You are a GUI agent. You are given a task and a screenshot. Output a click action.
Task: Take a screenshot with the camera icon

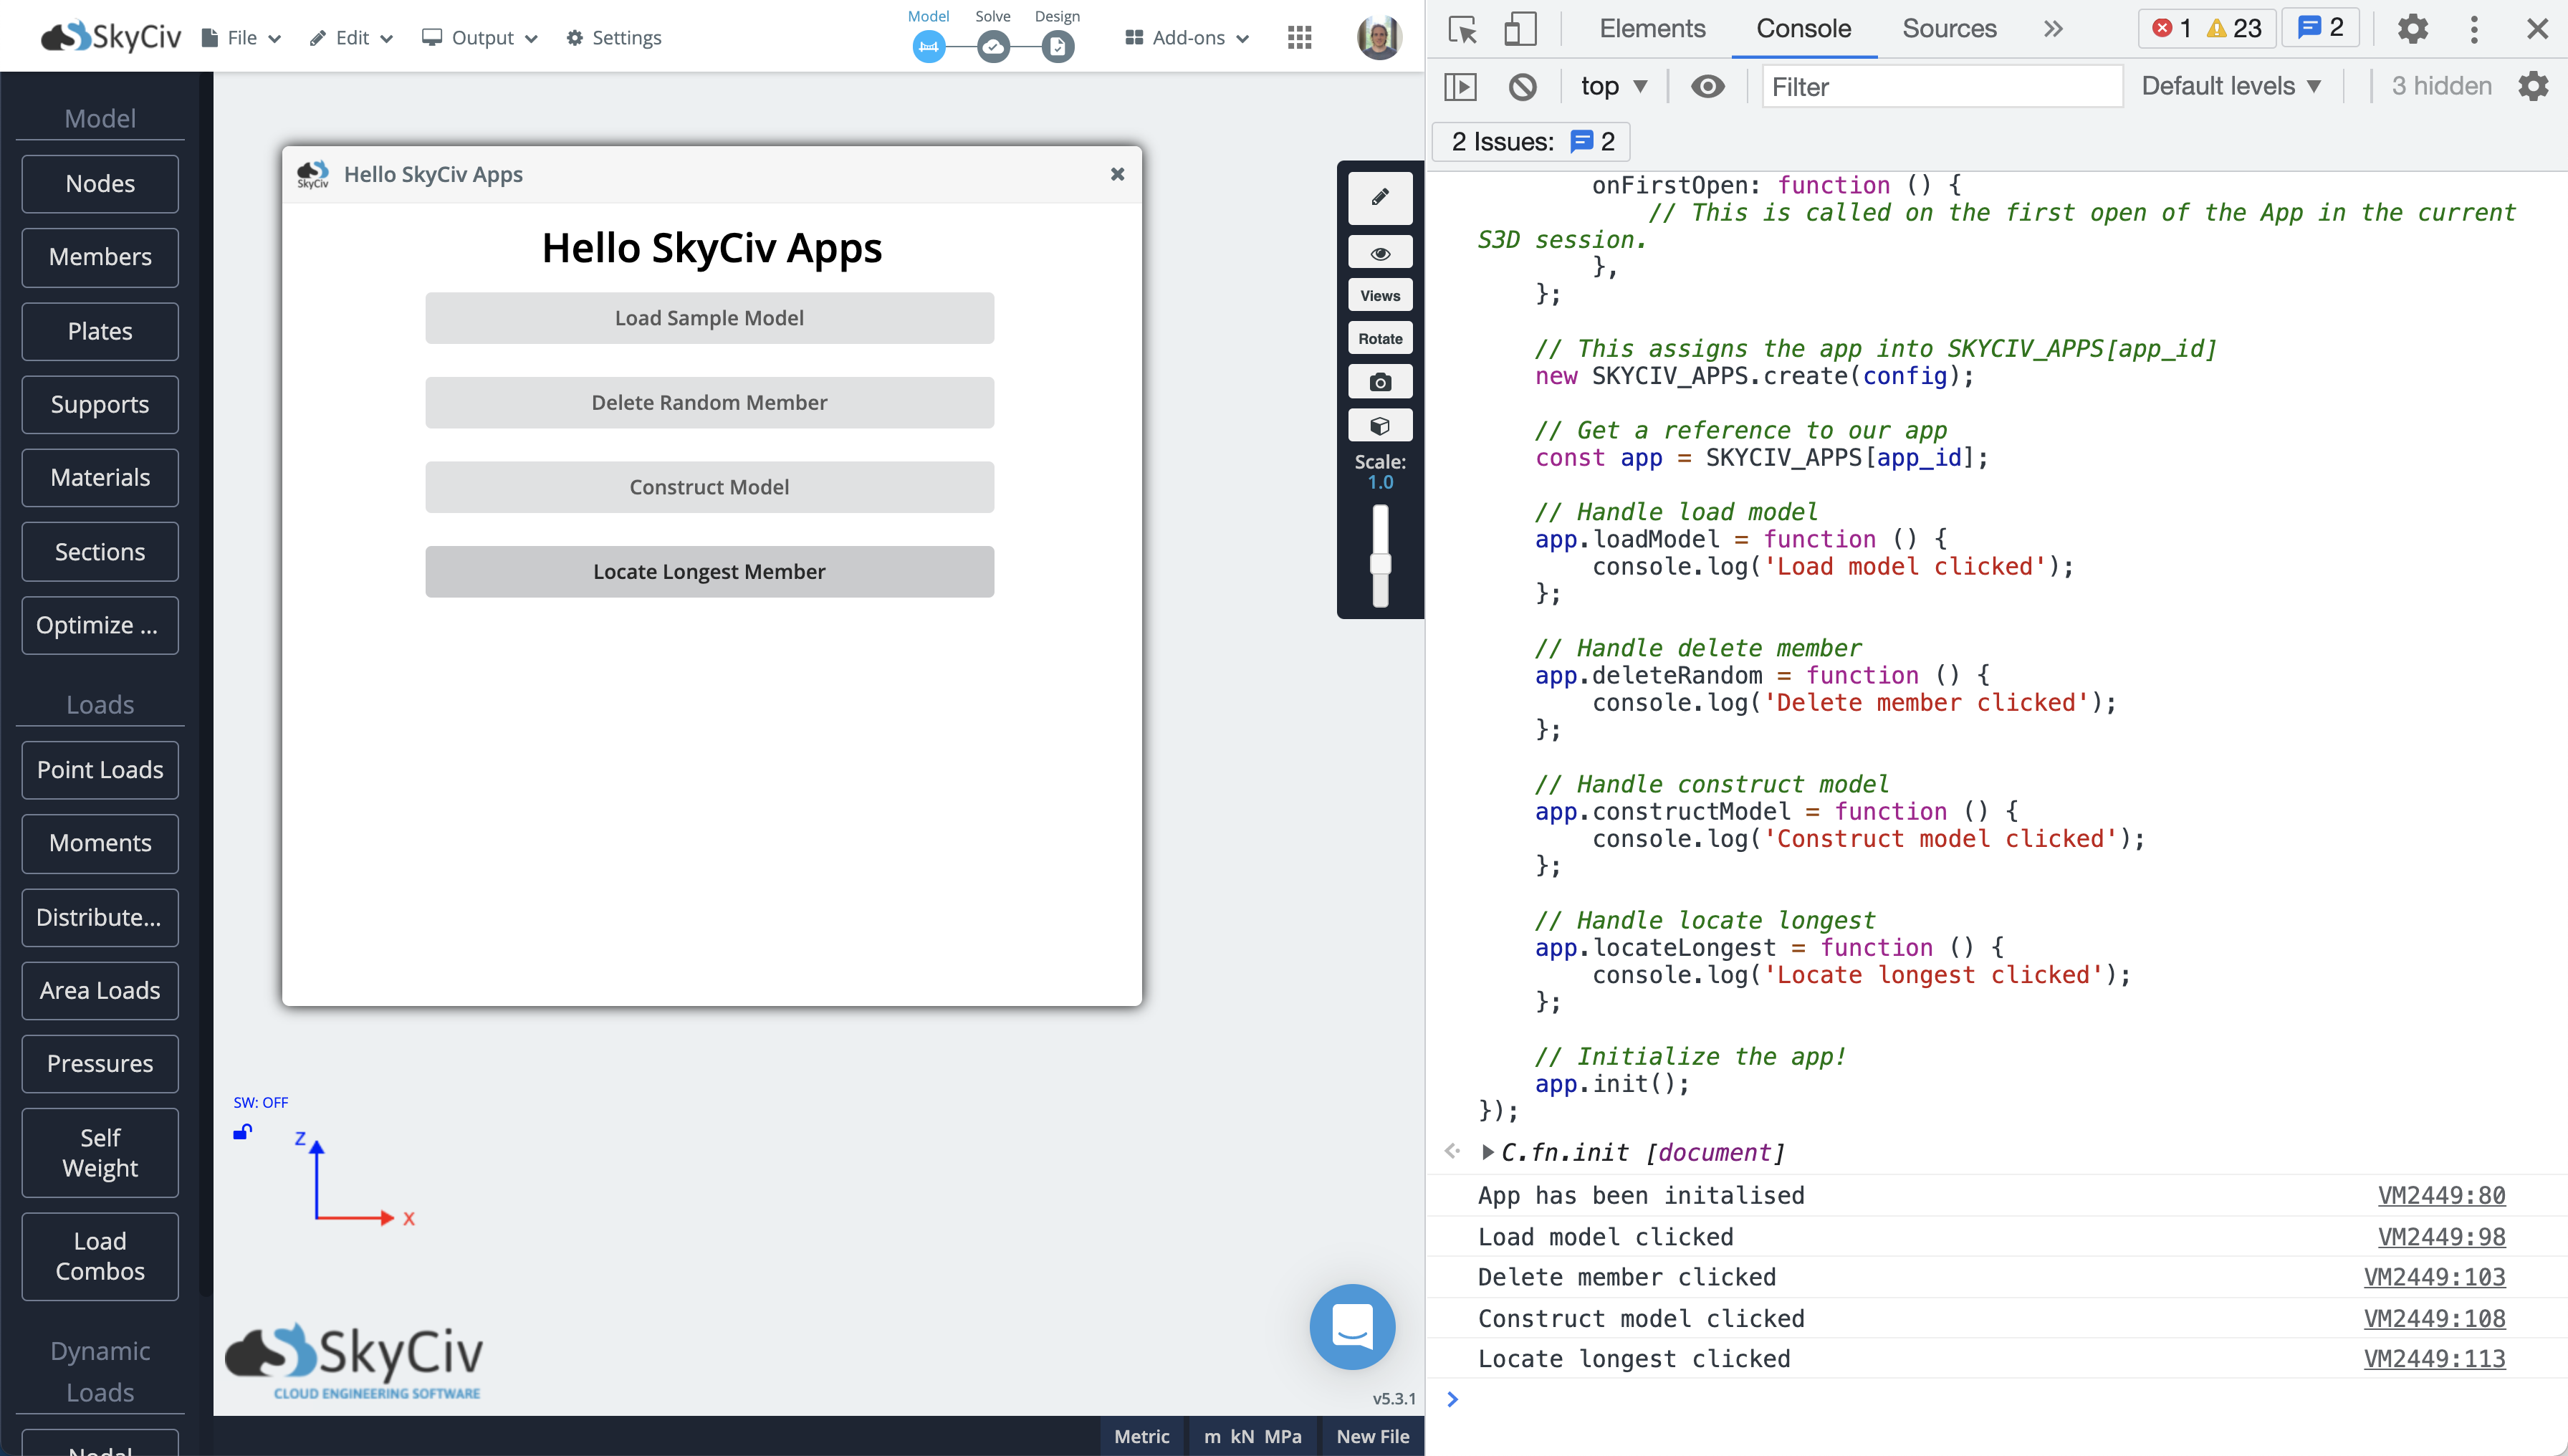(1380, 382)
